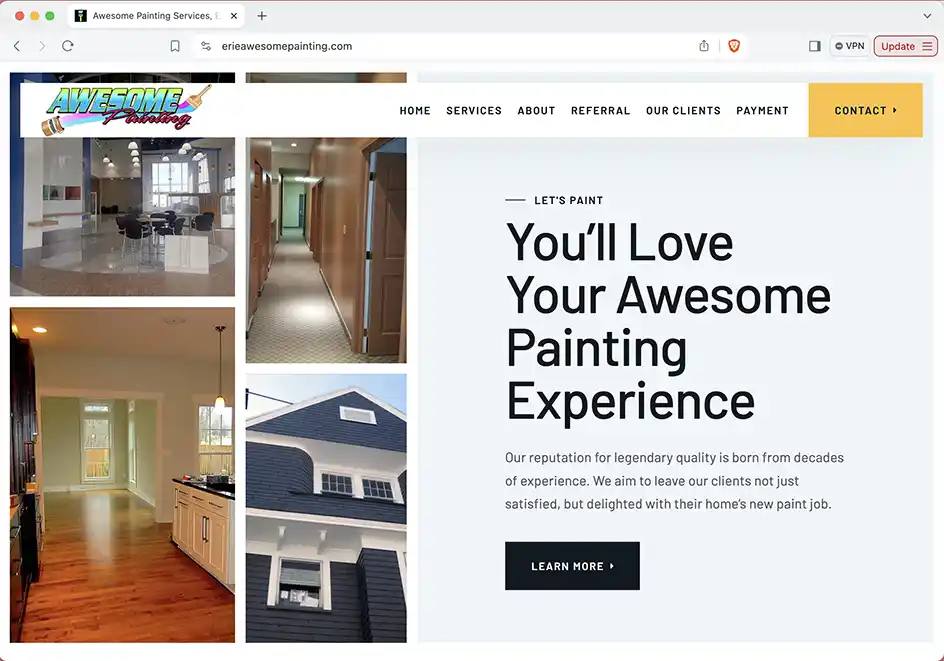The image size is (944, 661).
Task: Open a new tab with plus icon
Action: coord(262,16)
